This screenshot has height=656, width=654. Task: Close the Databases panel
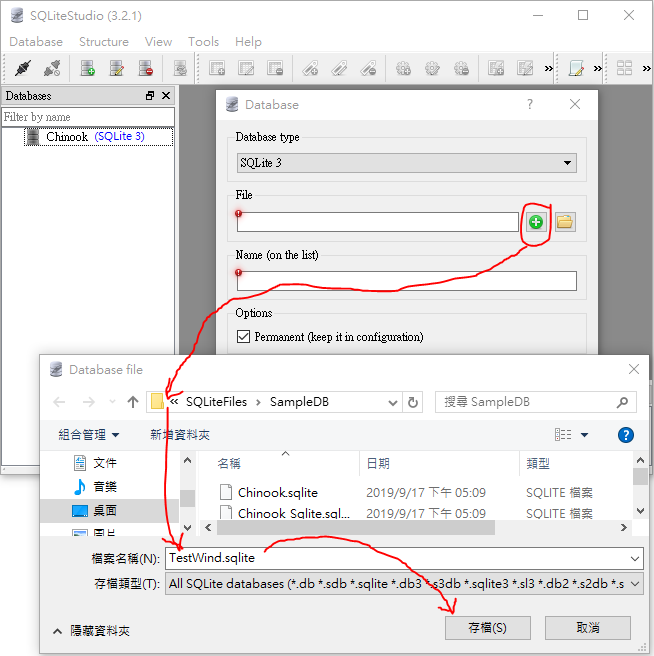click(166, 96)
